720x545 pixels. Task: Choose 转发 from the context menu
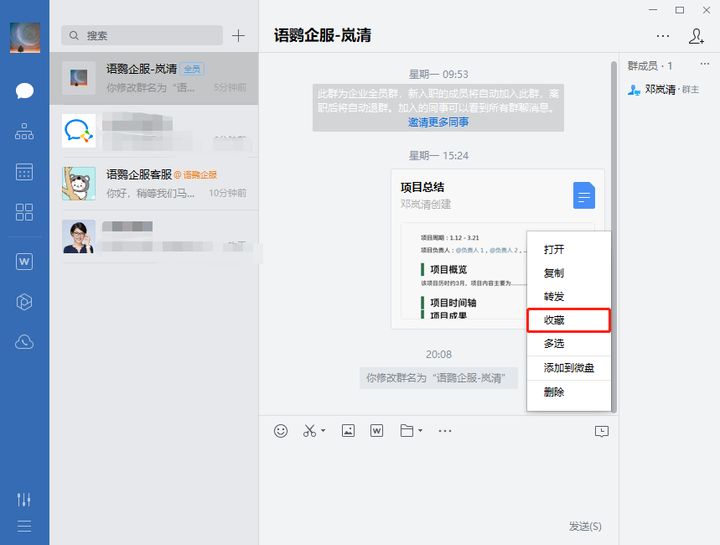pyautogui.click(x=554, y=296)
